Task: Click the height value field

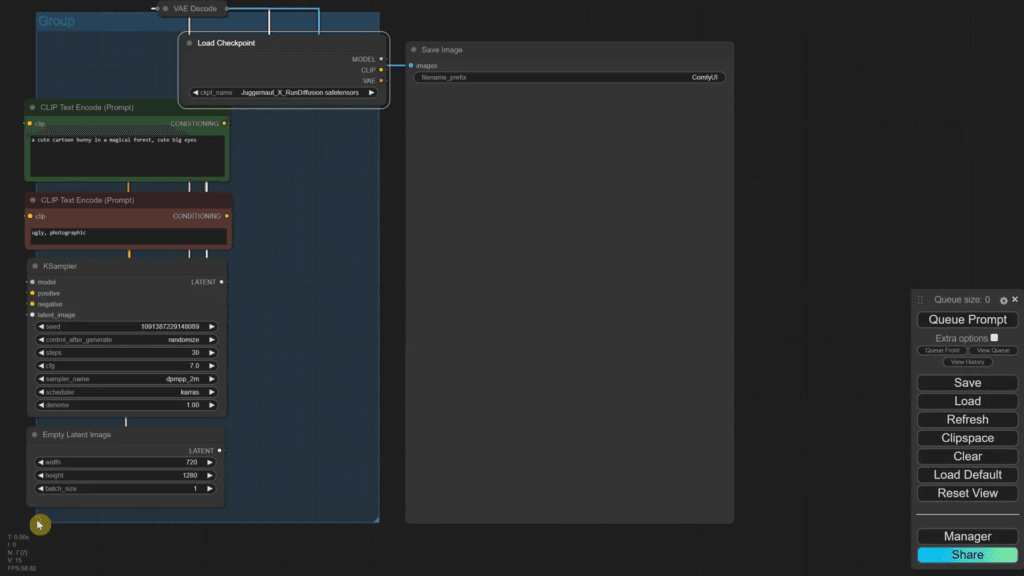Action: click(x=125, y=475)
